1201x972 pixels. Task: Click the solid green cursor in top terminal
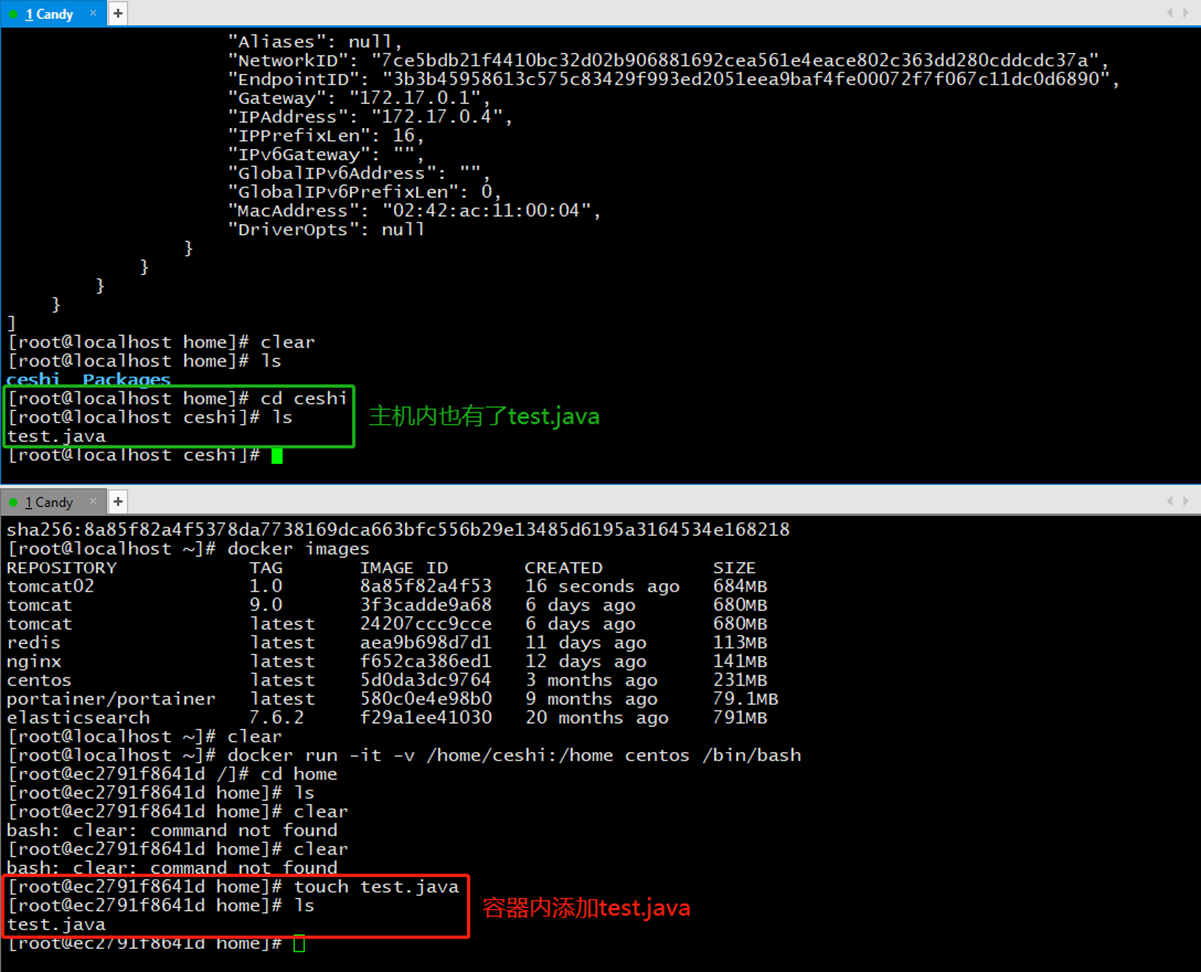tap(277, 456)
